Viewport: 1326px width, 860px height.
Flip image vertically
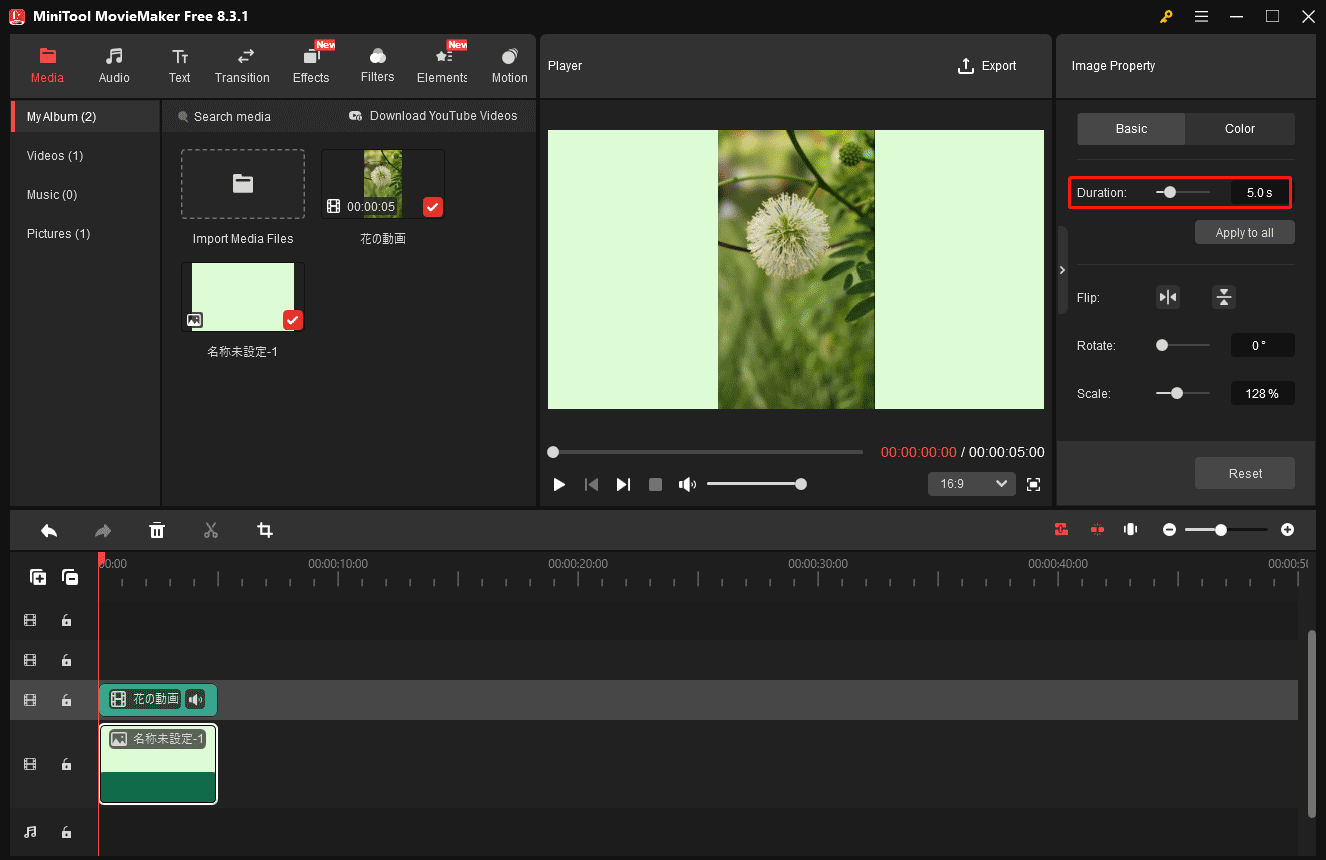tap(1224, 297)
